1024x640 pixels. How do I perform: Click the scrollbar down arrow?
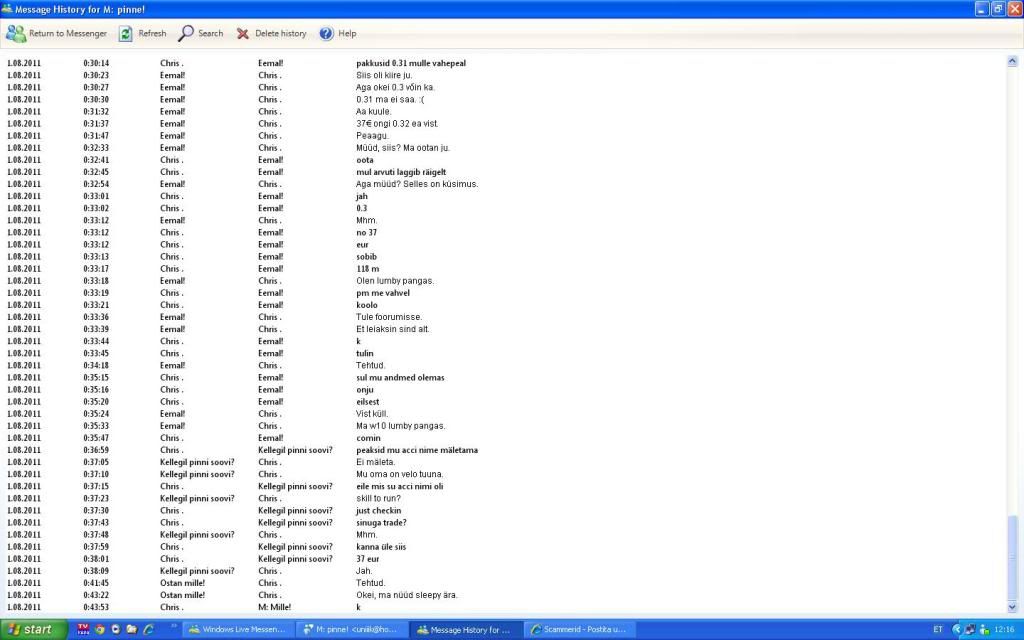point(1014,606)
